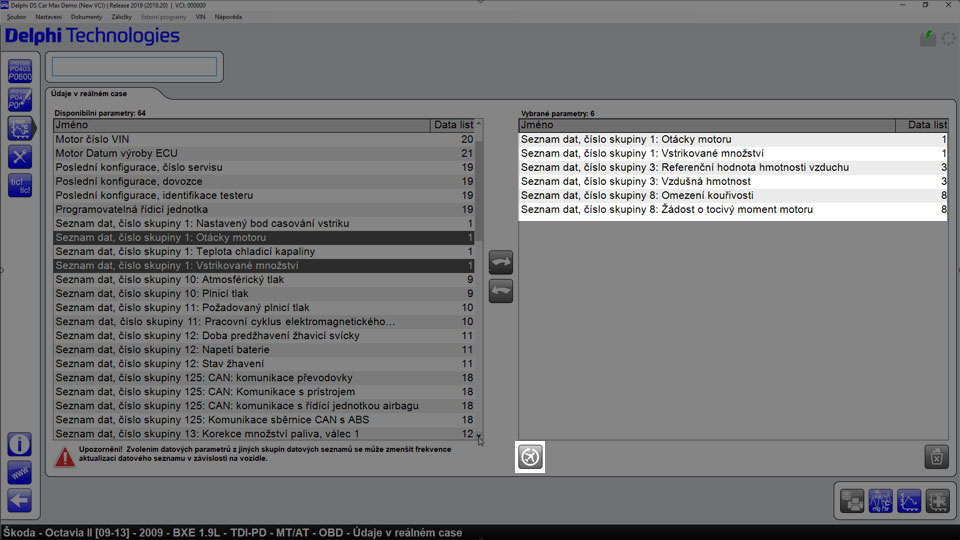
Task: Select Programovatelná řídicí jednotka row
Action: coord(264,209)
